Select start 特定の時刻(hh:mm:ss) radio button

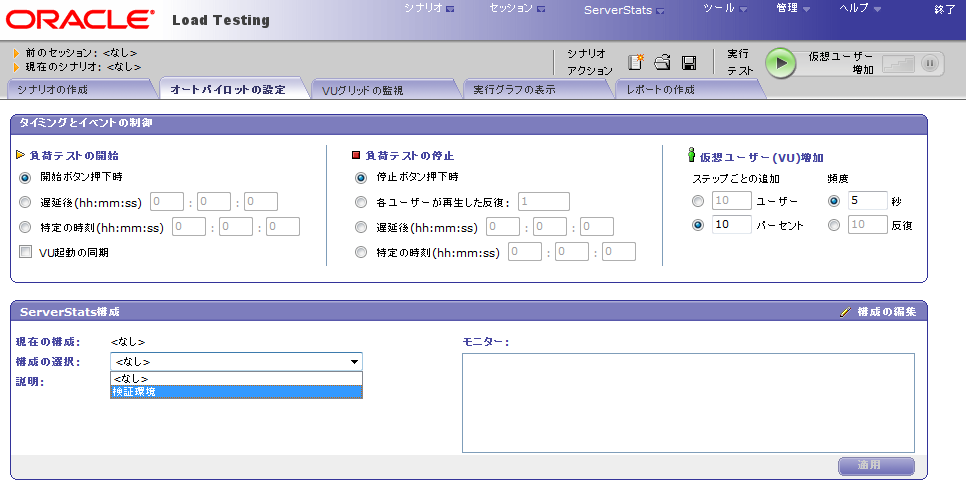pyautogui.click(x=25, y=227)
